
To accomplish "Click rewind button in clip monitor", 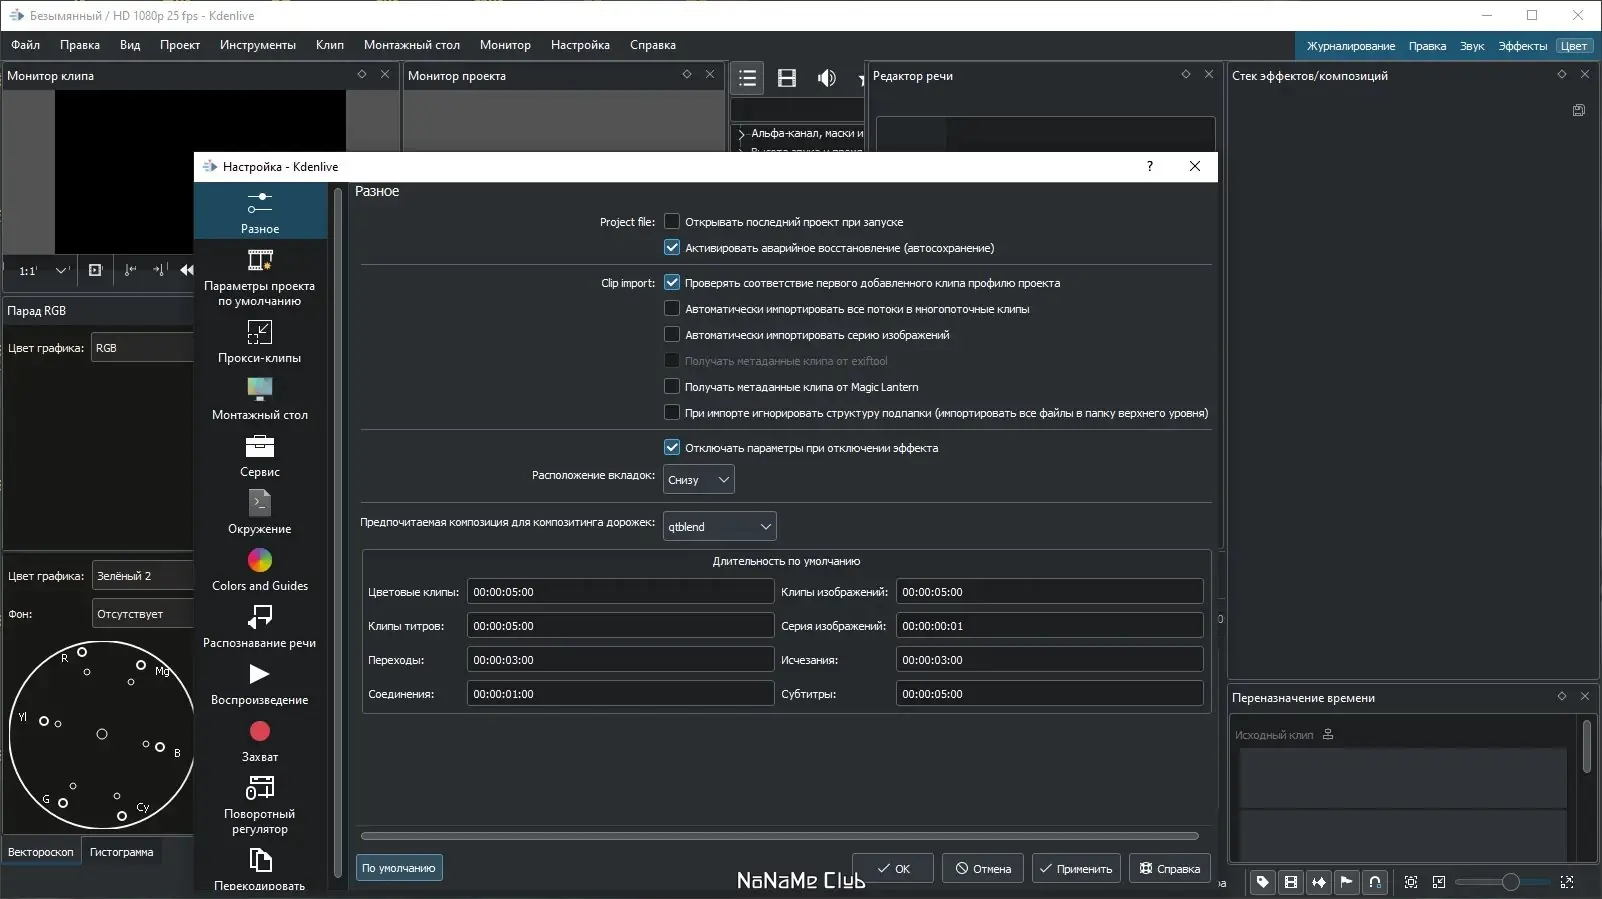I will coord(187,270).
